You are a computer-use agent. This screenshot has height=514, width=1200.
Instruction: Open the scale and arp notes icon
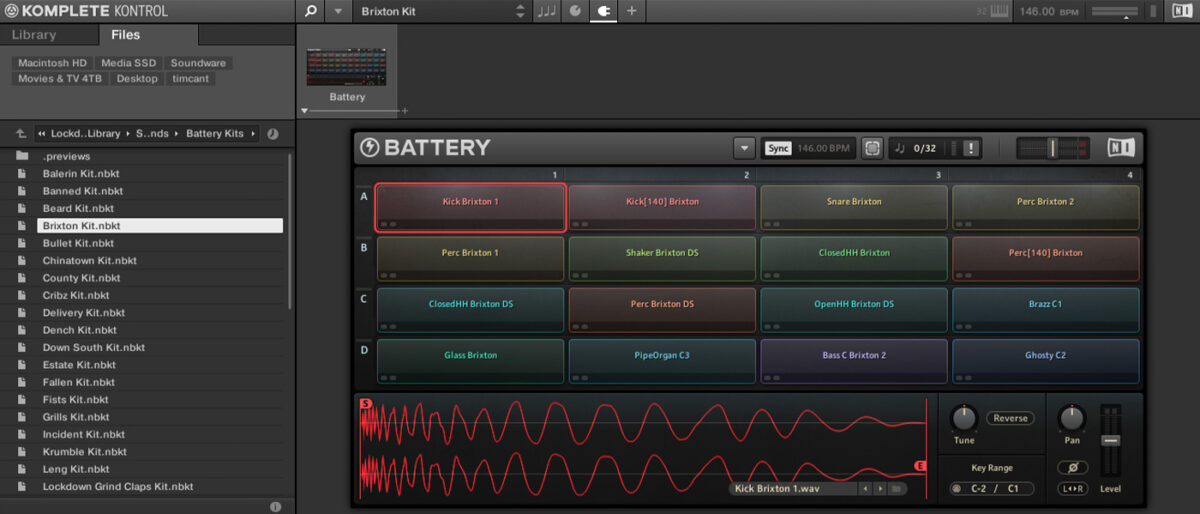(547, 11)
